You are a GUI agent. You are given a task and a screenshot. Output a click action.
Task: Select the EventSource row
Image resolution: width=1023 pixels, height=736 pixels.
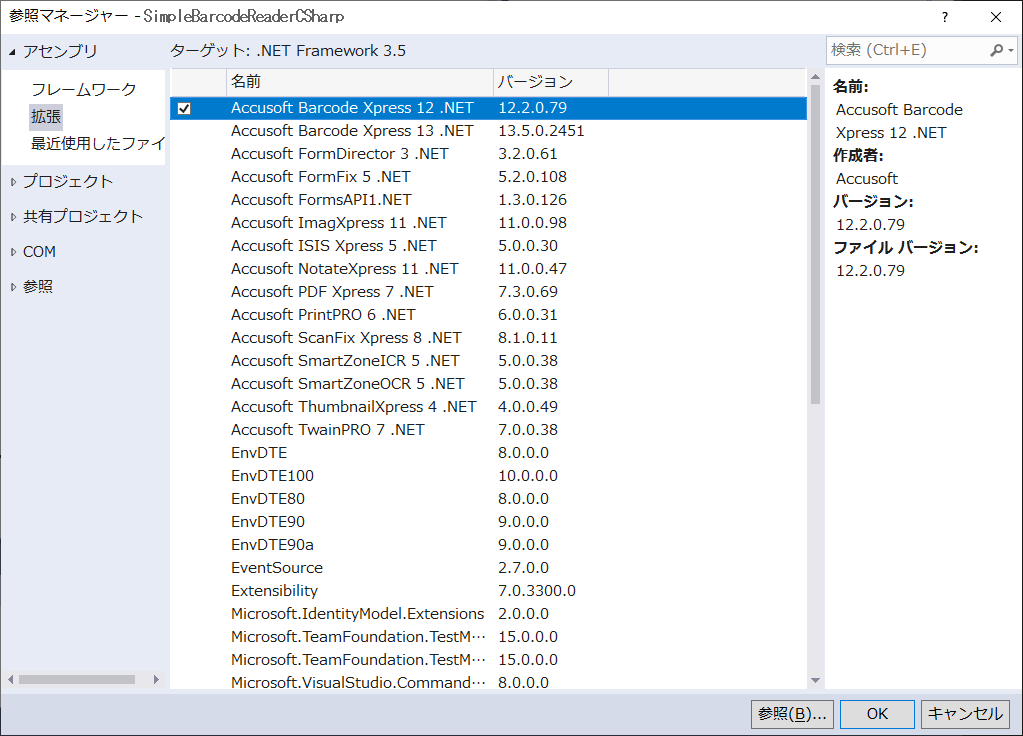pyautogui.click(x=488, y=568)
